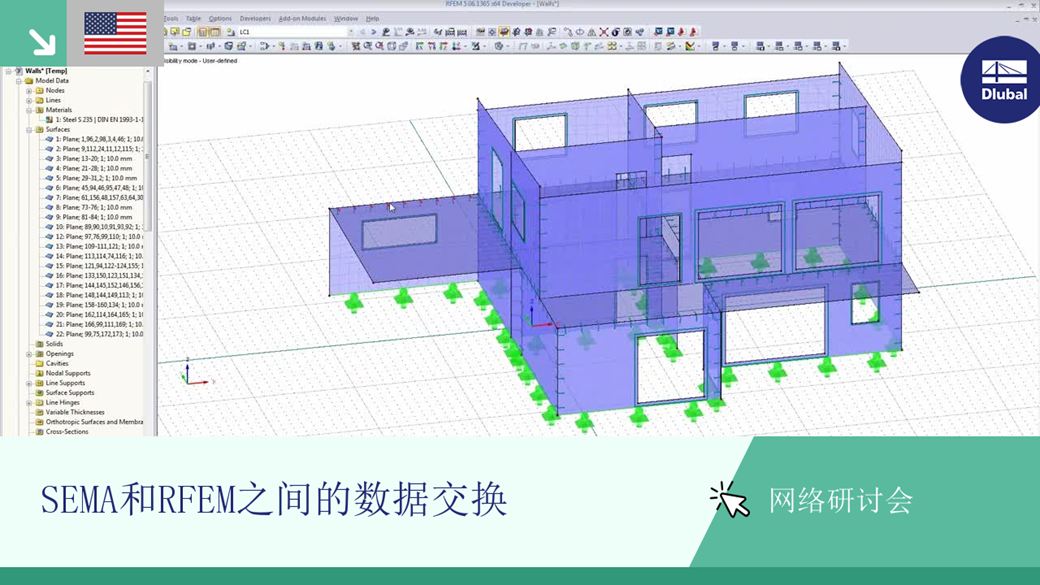Expand the Lines folder
The width and height of the screenshot is (1040, 585).
[29, 101]
